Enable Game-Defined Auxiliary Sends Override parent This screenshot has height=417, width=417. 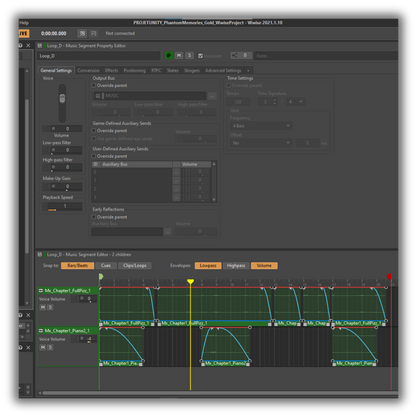point(94,131)
